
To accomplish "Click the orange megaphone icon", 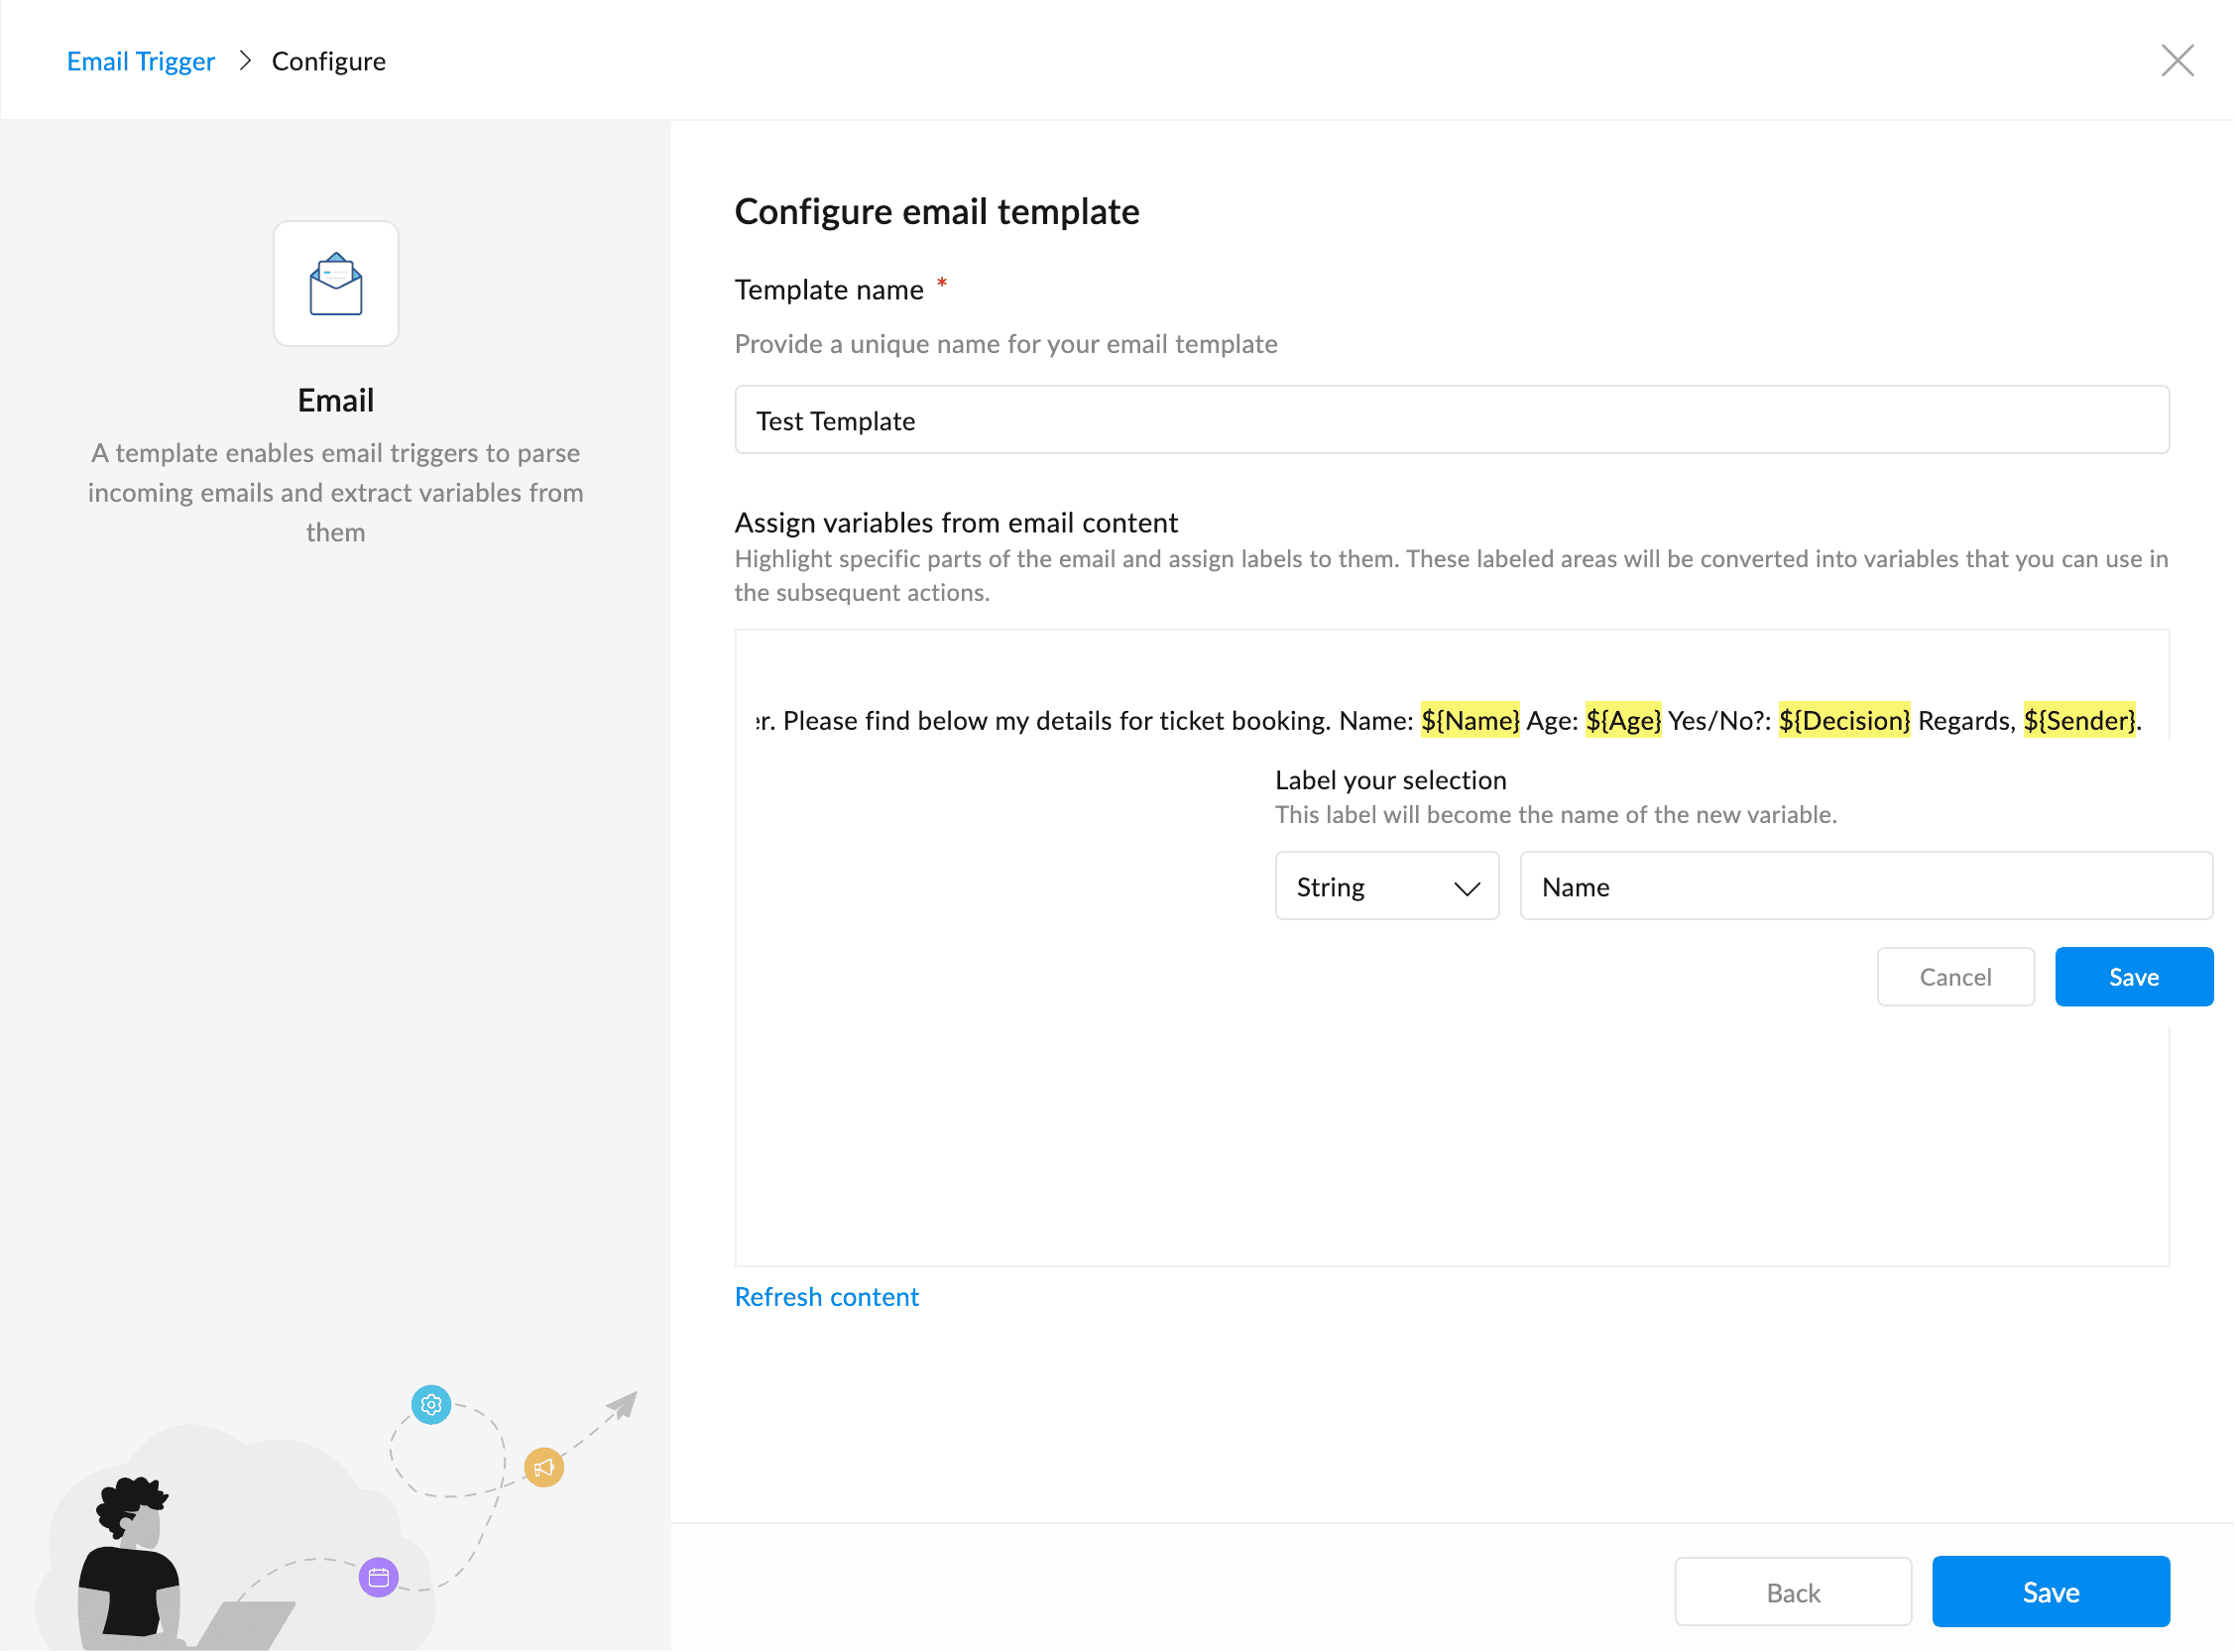I will coord(544,1467).
